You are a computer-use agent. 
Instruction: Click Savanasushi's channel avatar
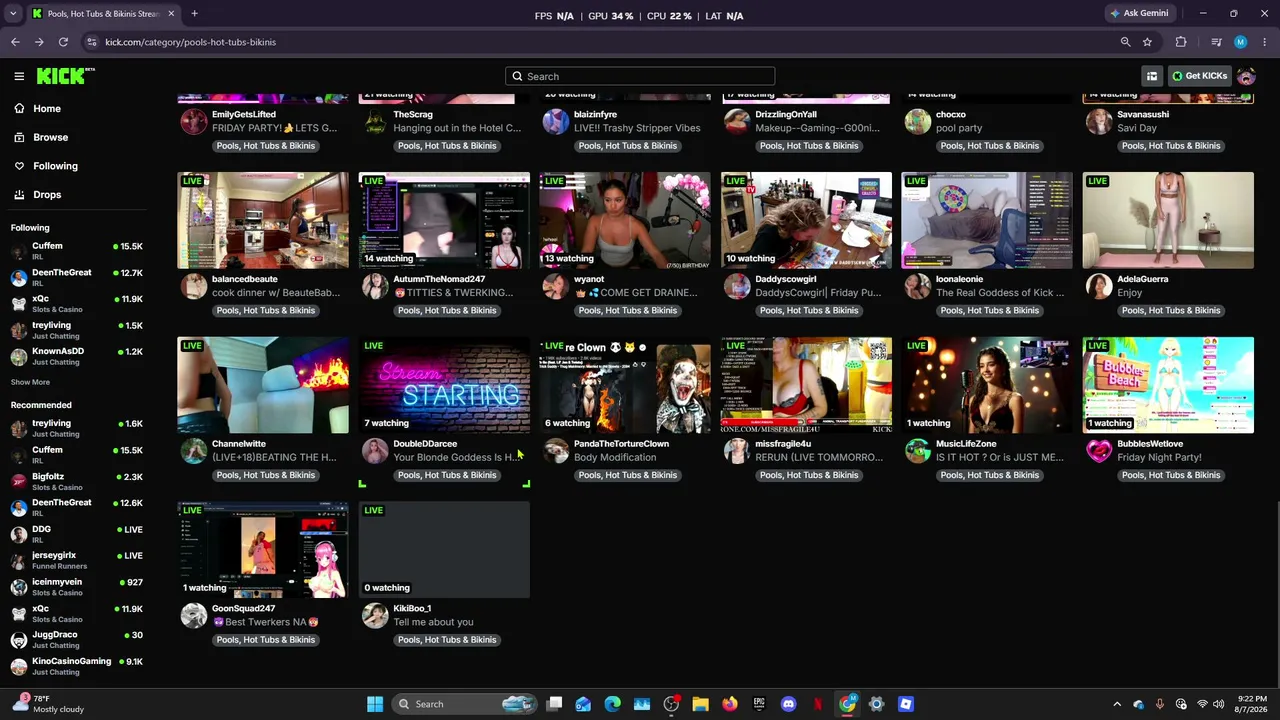(x=1099, y=121)
